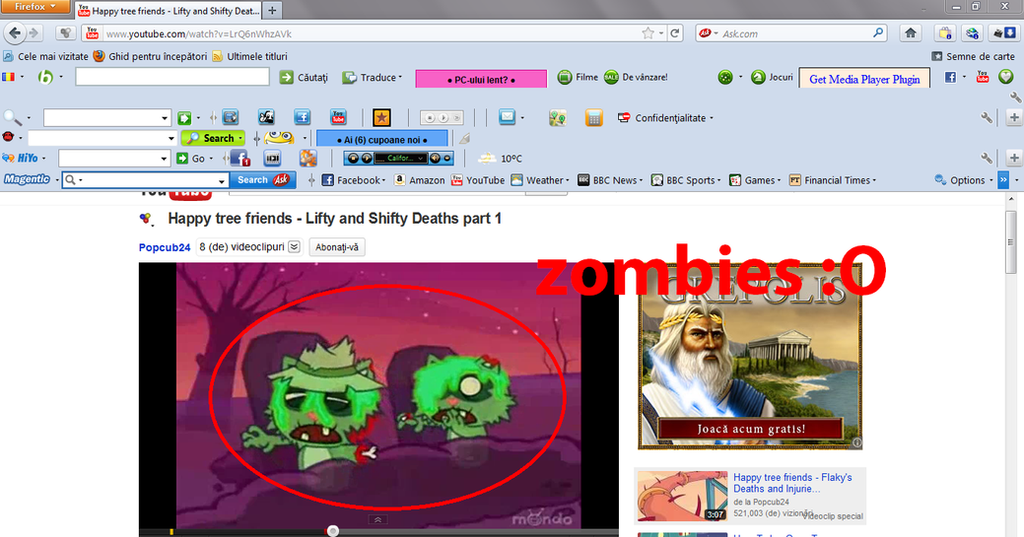Open the calculator toolbar icon
Screen dimensions: 1024x537
pyautogui.click(x=594, y=118)
